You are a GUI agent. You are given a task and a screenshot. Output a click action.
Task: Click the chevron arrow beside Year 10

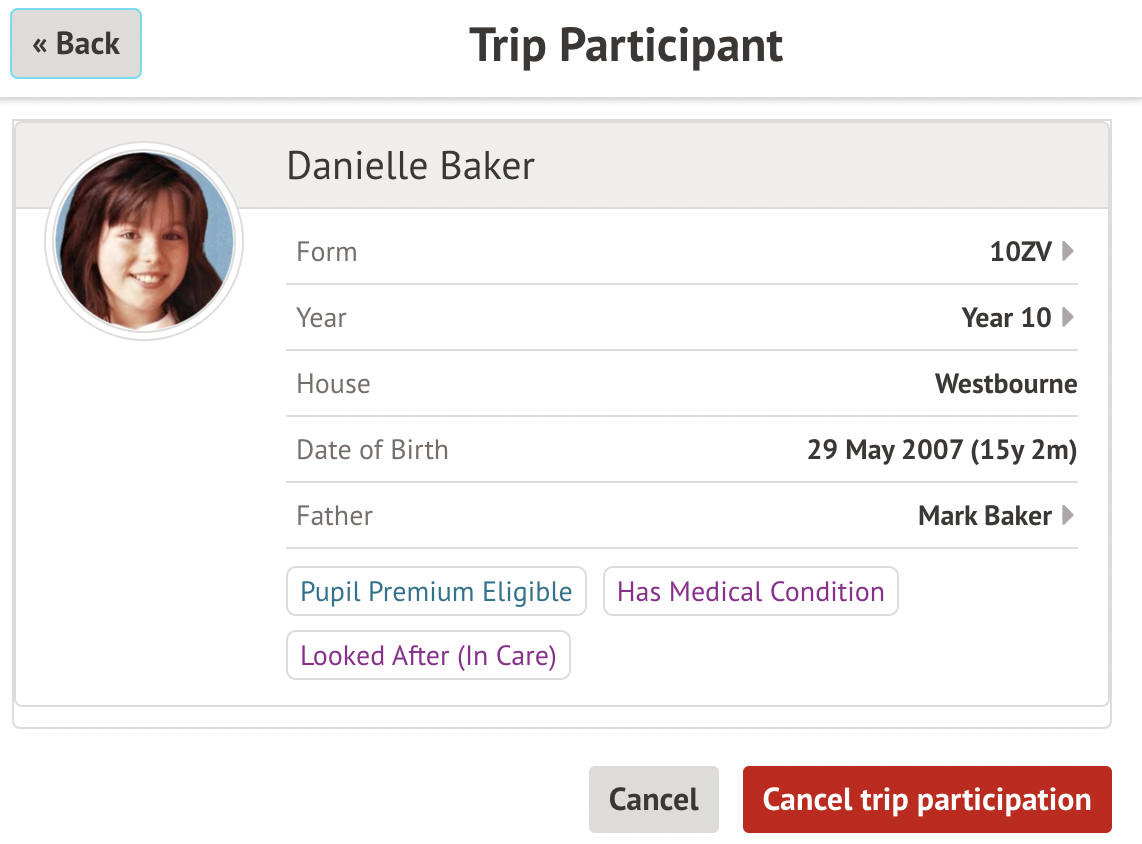pos(1068,318)
